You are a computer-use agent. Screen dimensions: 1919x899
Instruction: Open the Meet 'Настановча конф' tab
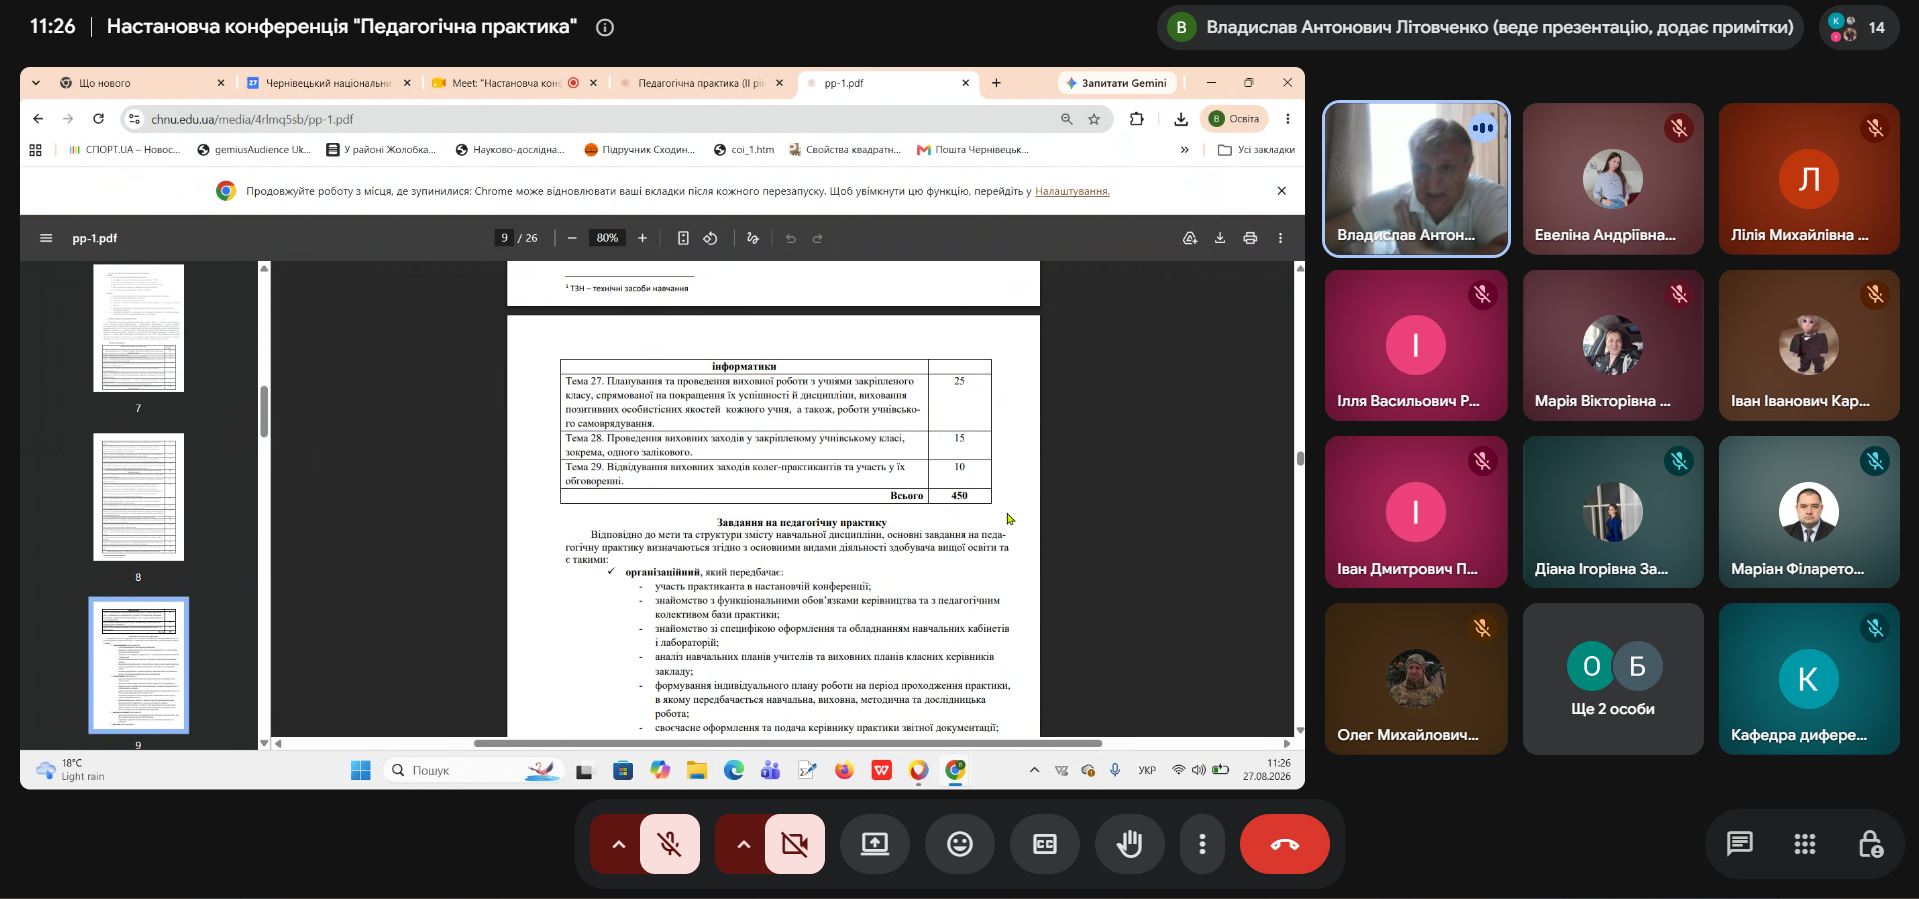512,83
